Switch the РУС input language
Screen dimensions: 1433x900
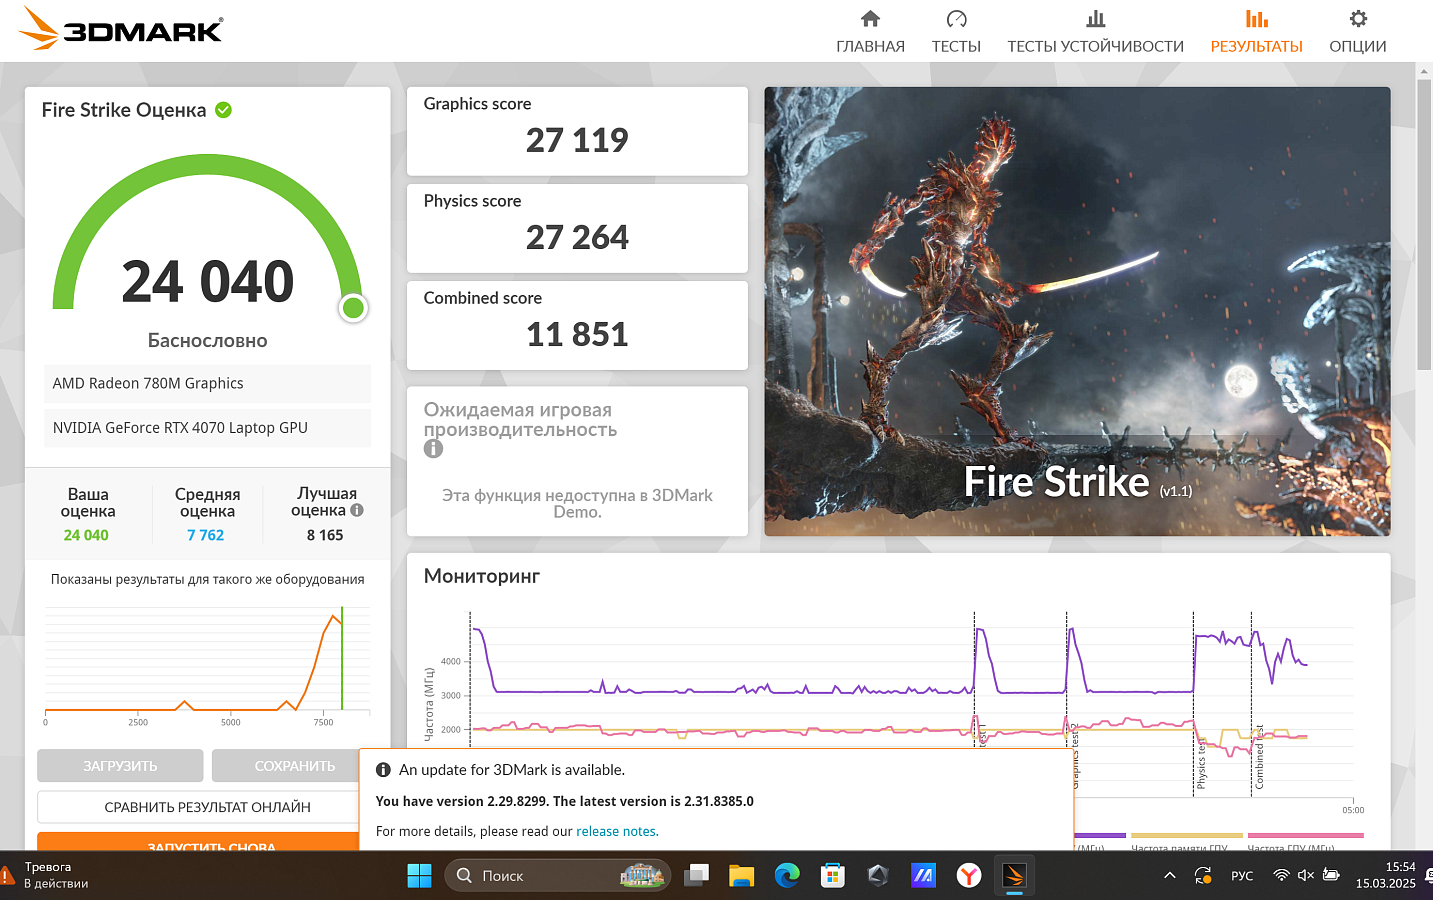click(1242, 876)
